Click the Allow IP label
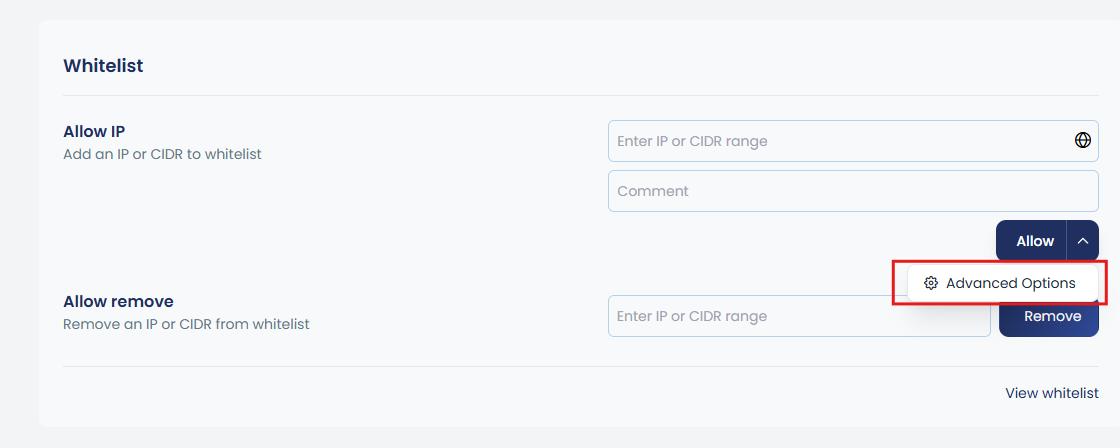Screen dimensions: 1120x448 [x=94, y=132]
